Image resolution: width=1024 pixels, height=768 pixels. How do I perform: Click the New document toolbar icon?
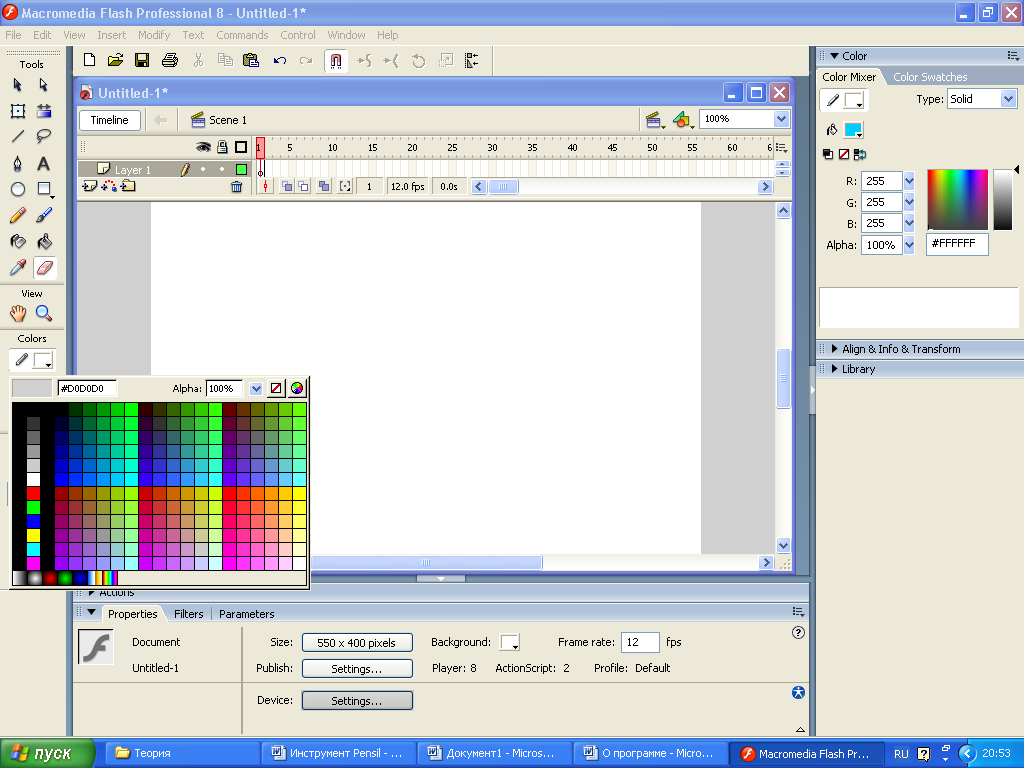89,61
